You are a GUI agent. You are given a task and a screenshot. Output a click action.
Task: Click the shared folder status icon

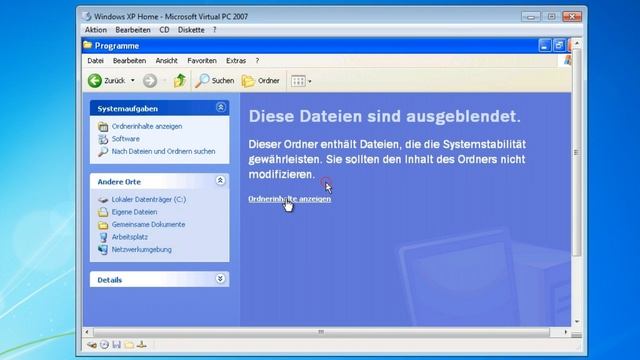pos(129,345)
